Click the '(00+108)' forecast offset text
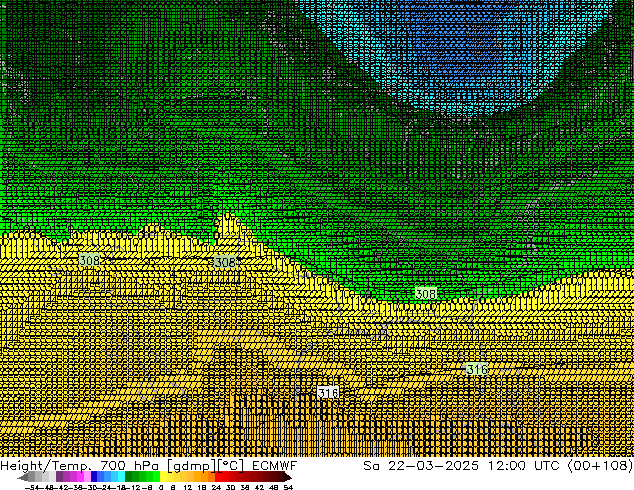 tap(600, 466)
